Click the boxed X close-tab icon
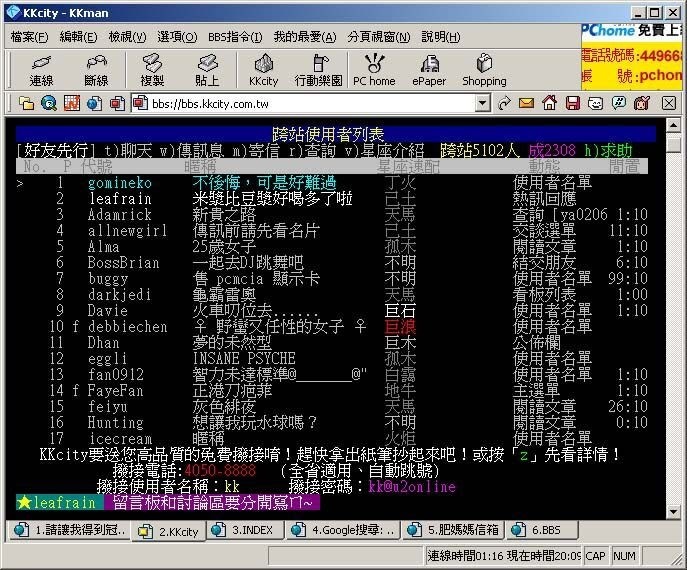The width and height of the screenshot is (687, 570). click(669, 103)
